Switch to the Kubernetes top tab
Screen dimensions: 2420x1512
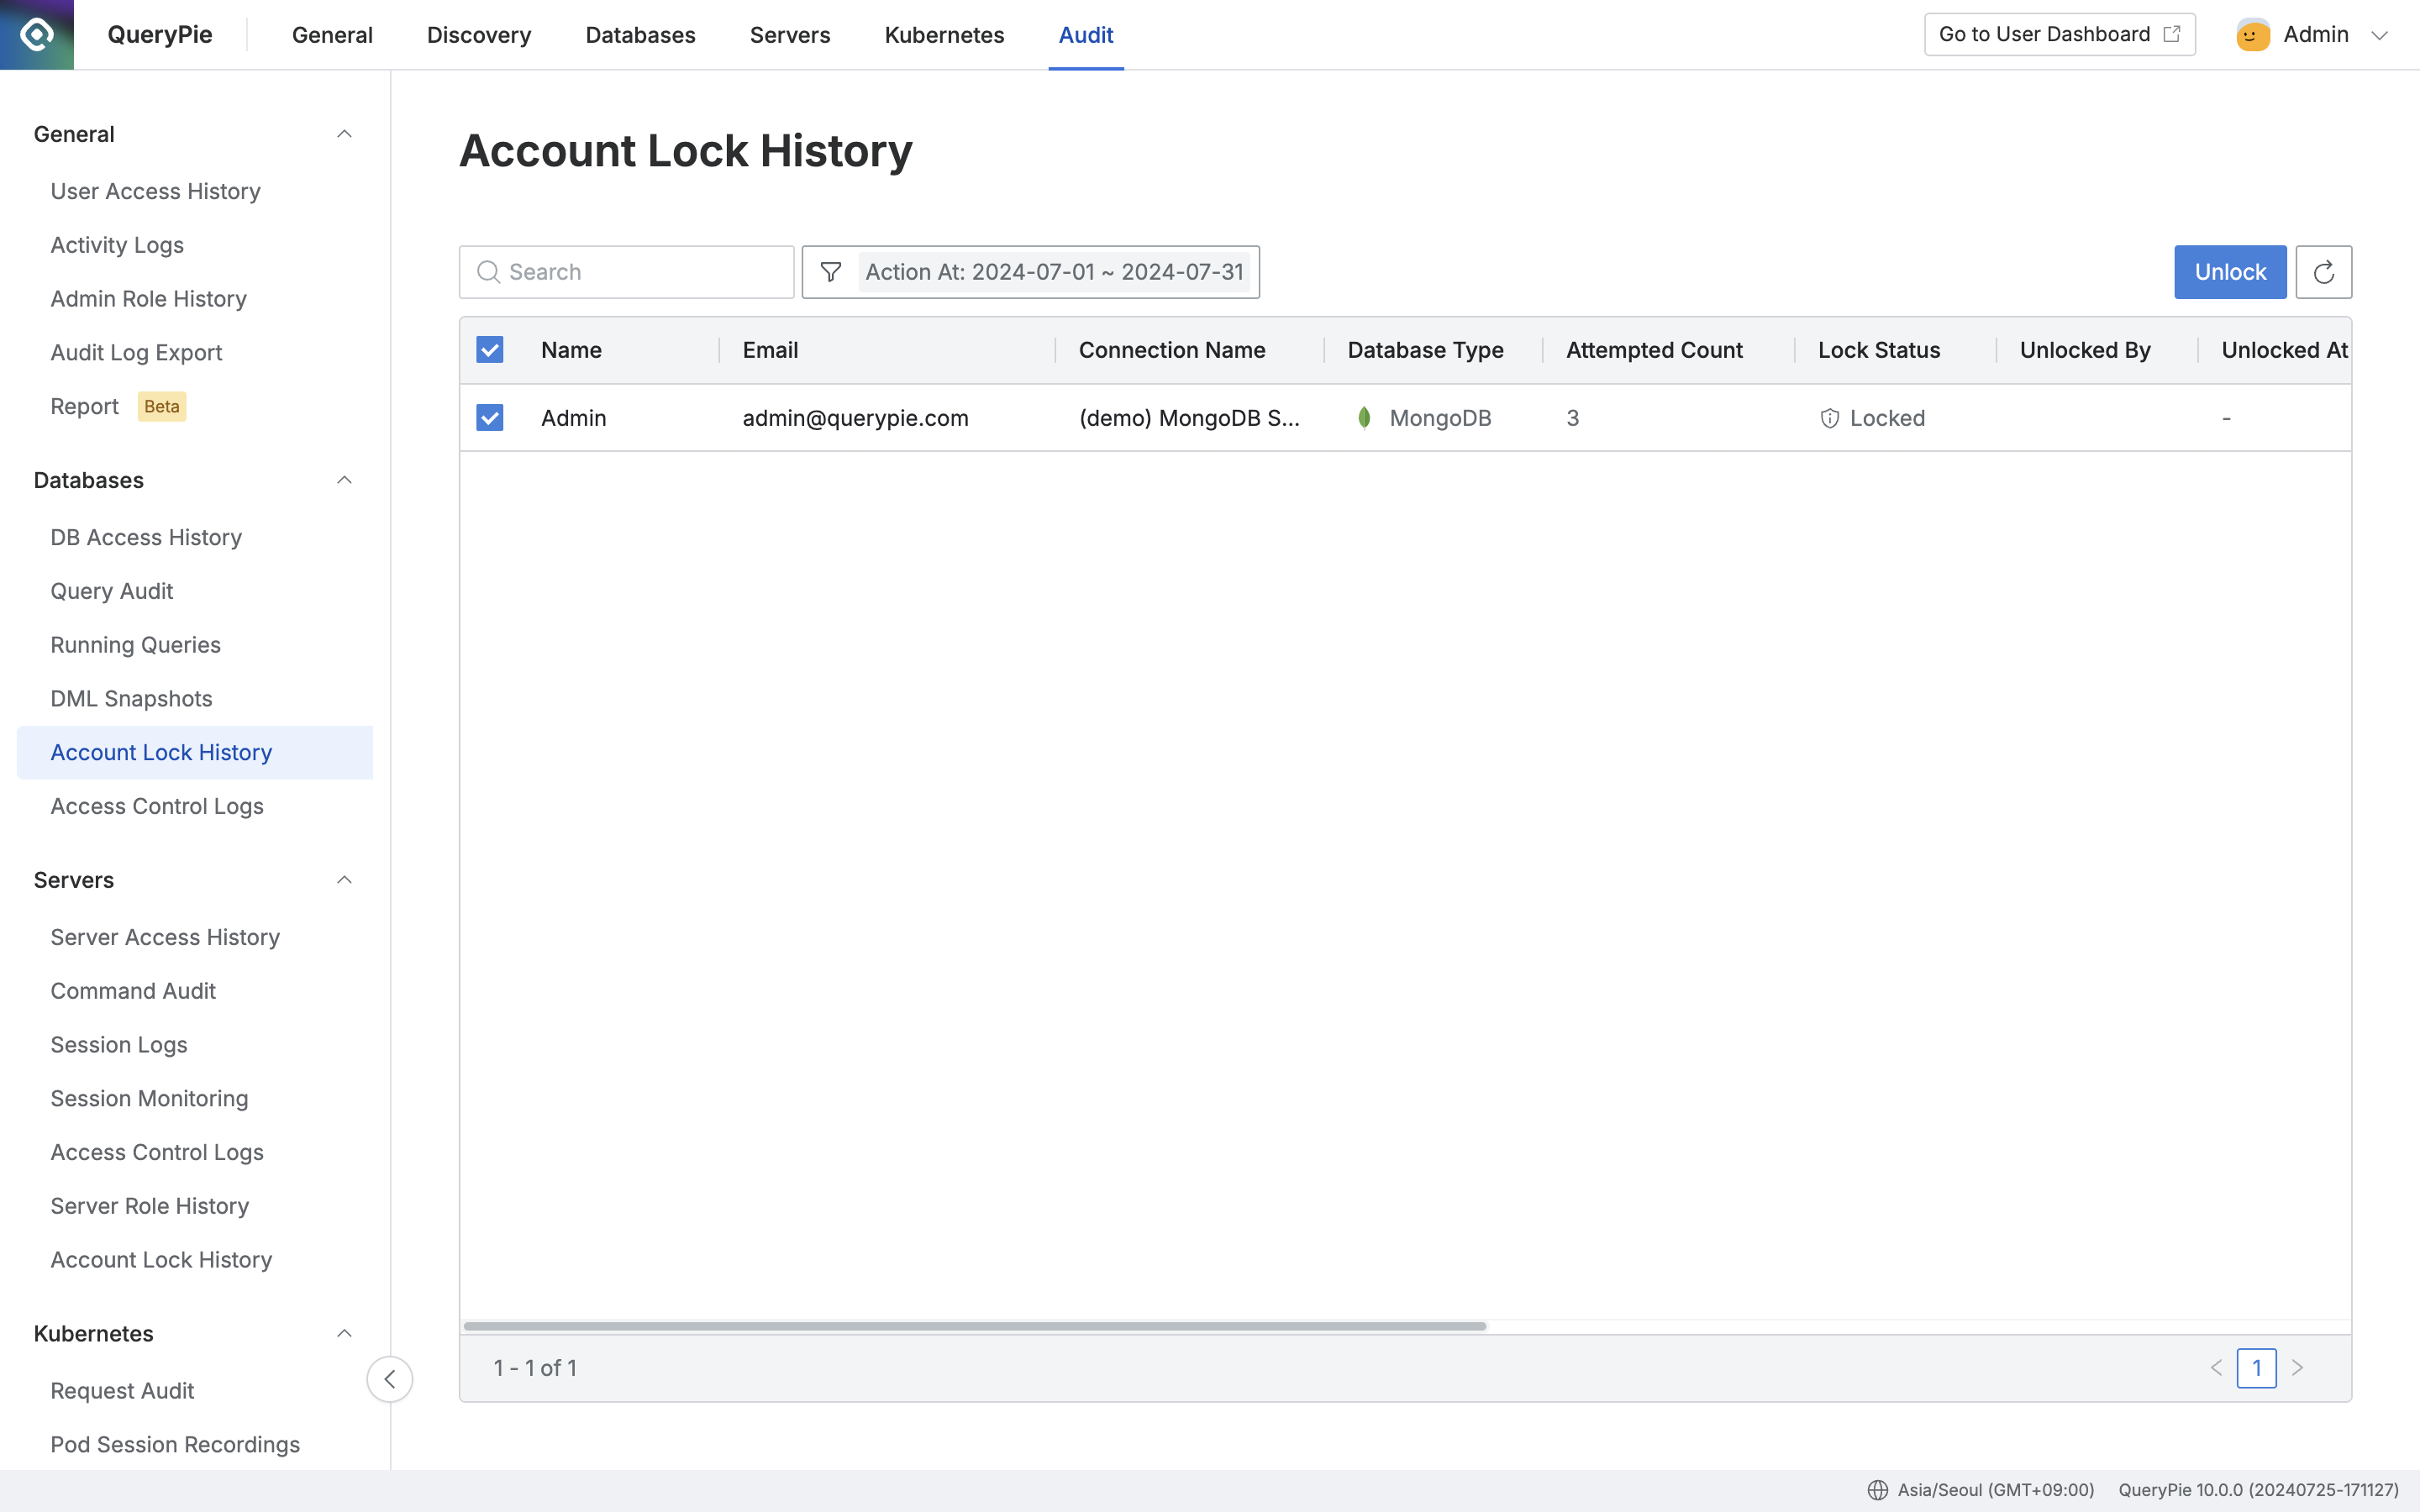coord(944,35)
